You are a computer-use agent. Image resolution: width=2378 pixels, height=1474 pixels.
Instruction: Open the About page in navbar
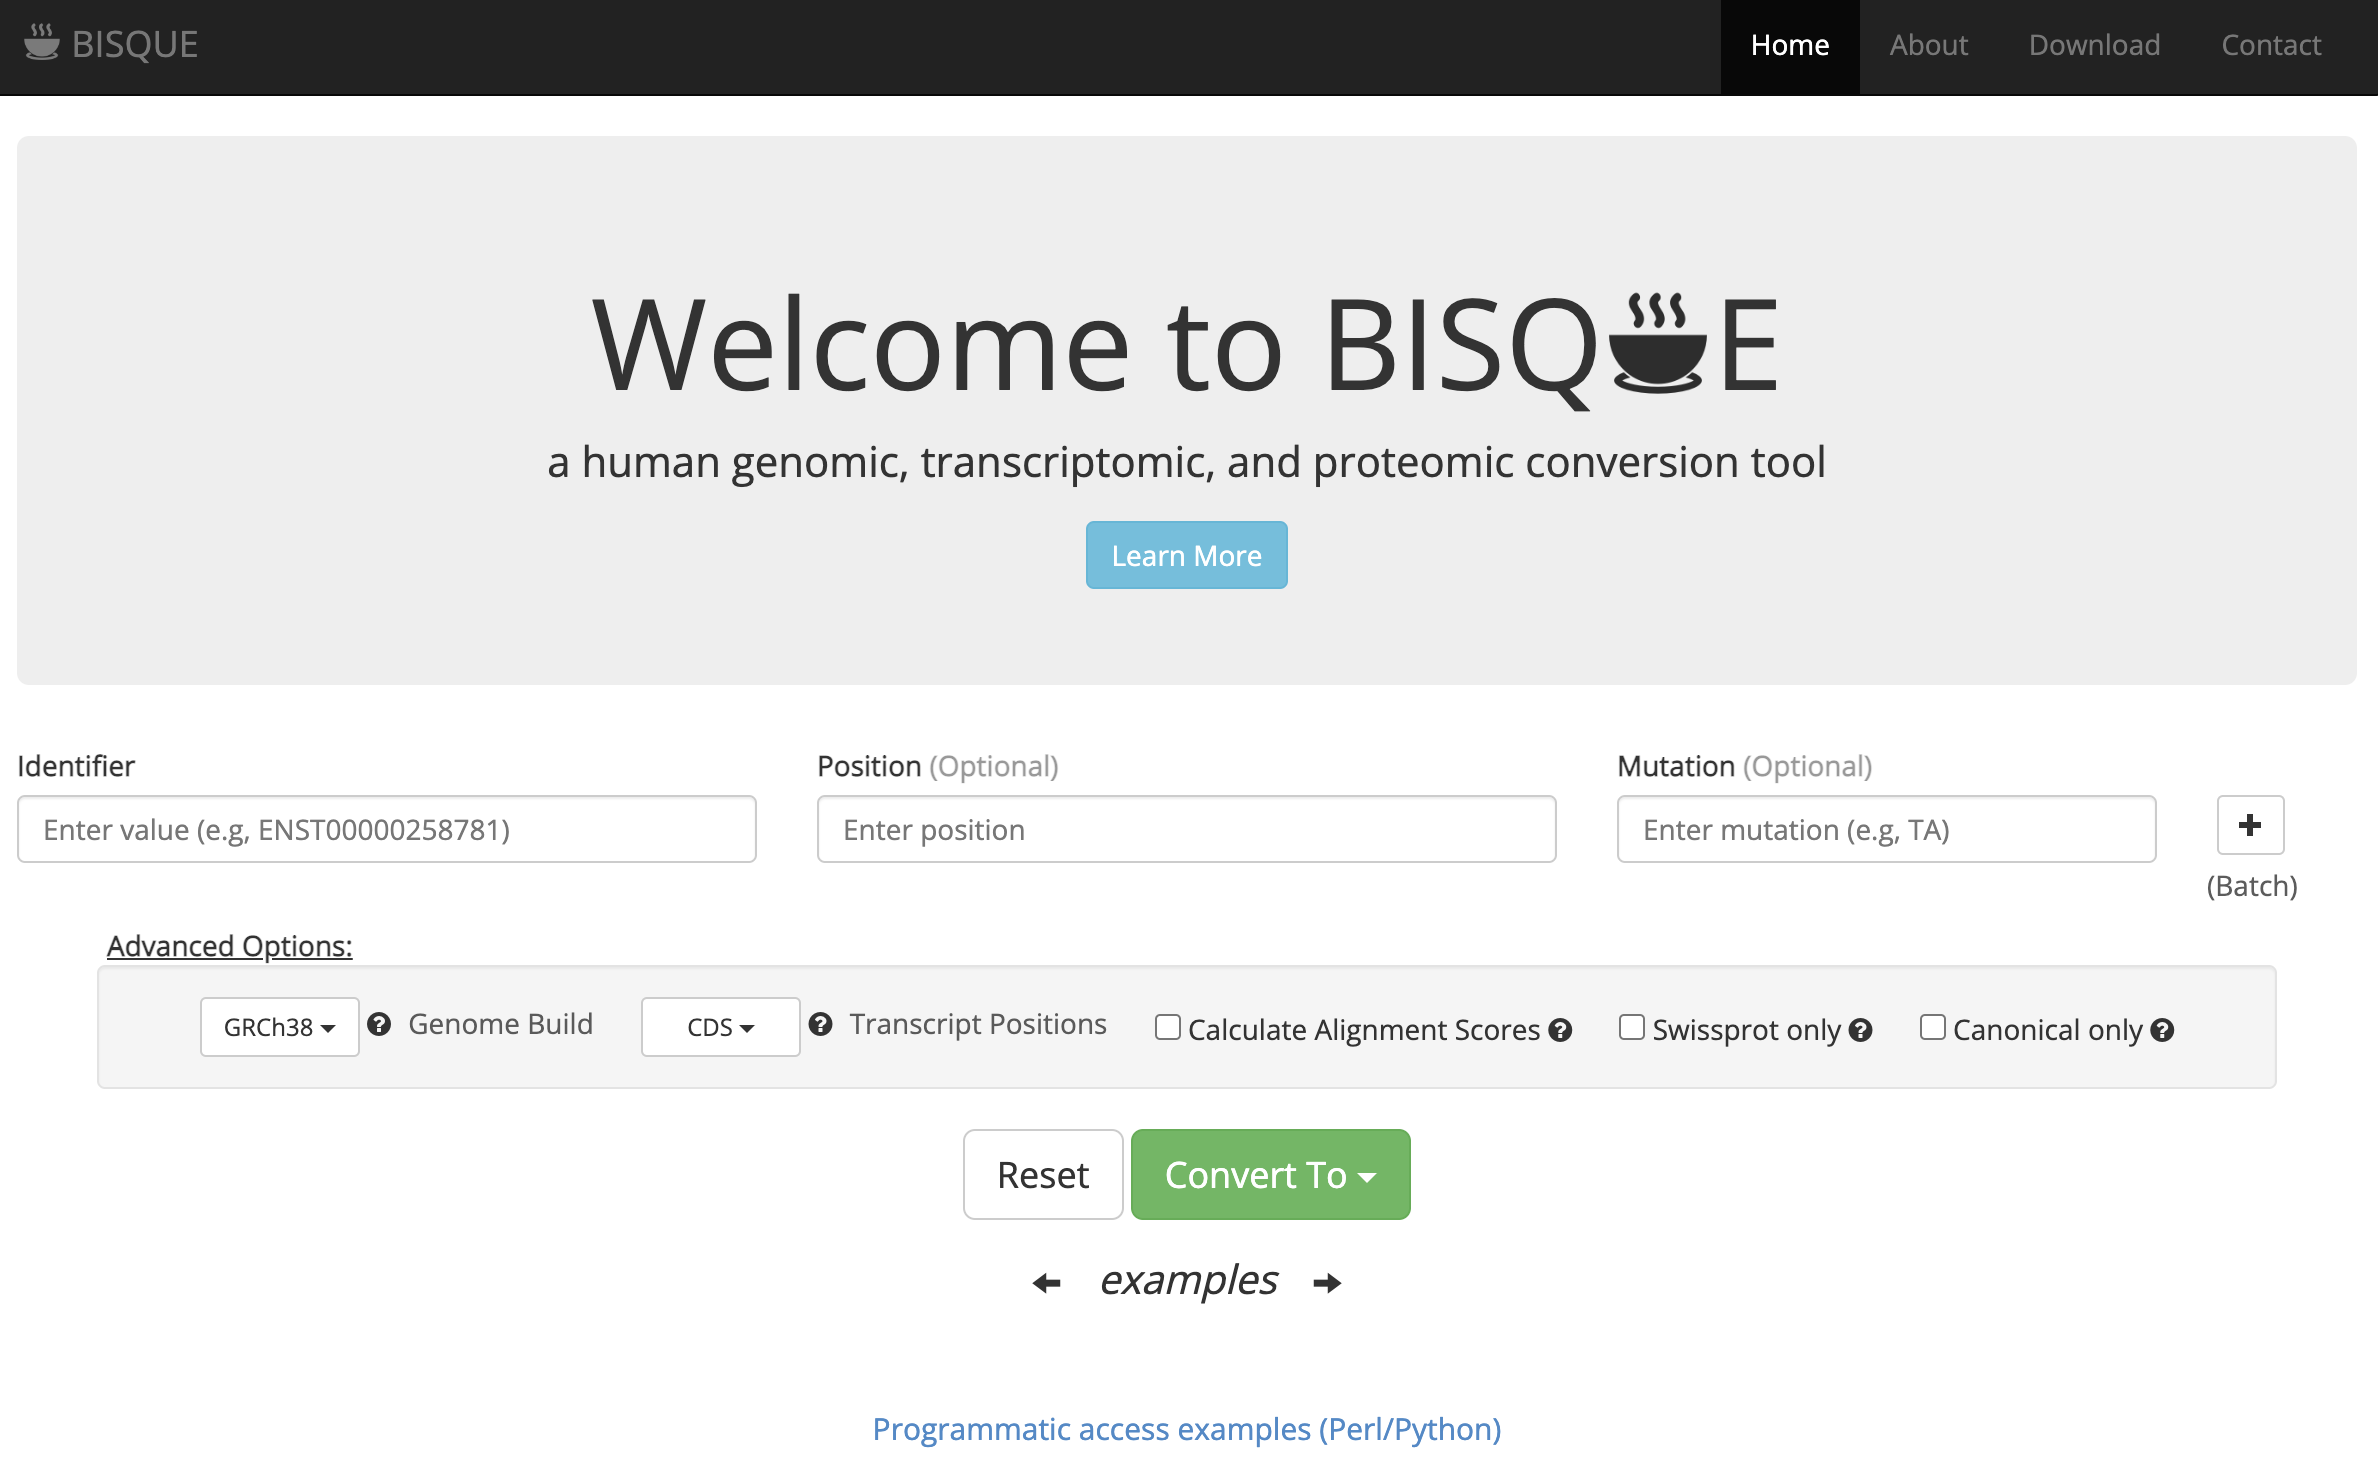(1928, 45)
